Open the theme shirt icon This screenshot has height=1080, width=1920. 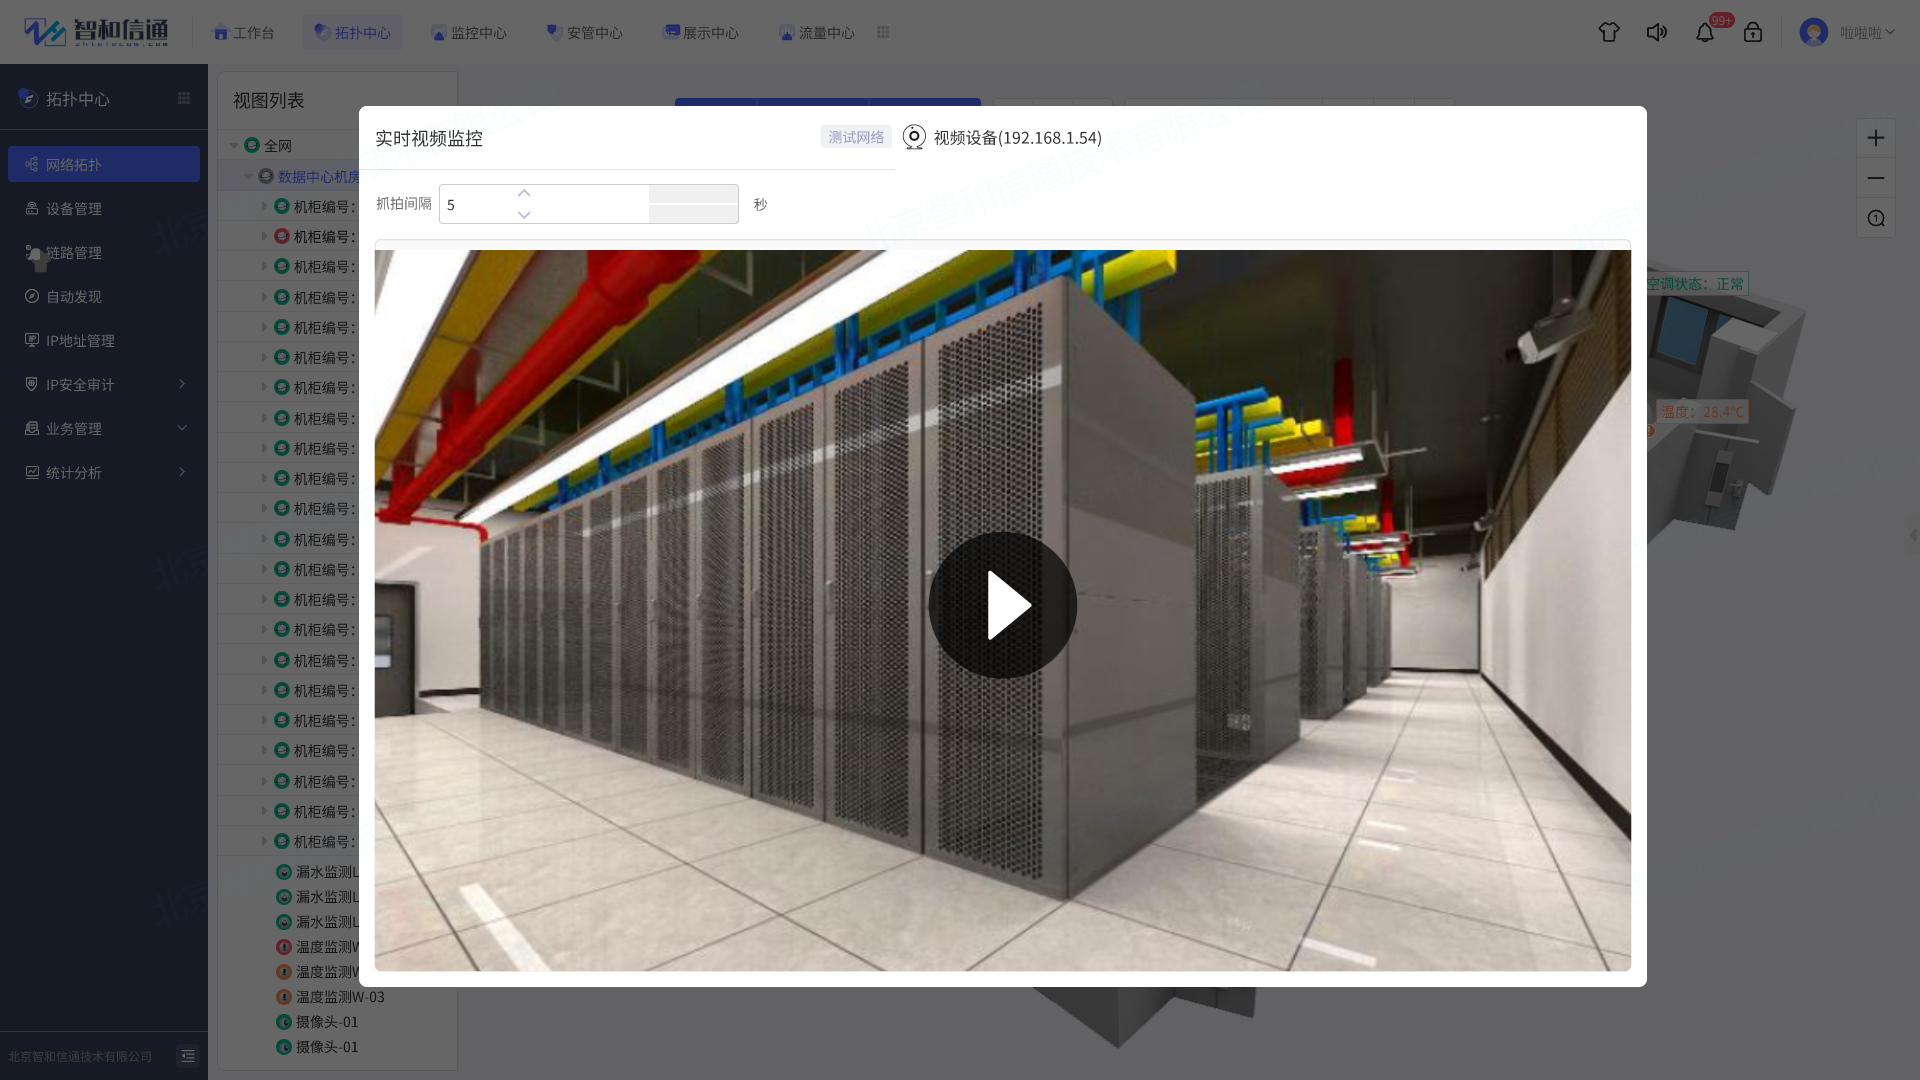pyautogui.click(x=1609, y=32)
